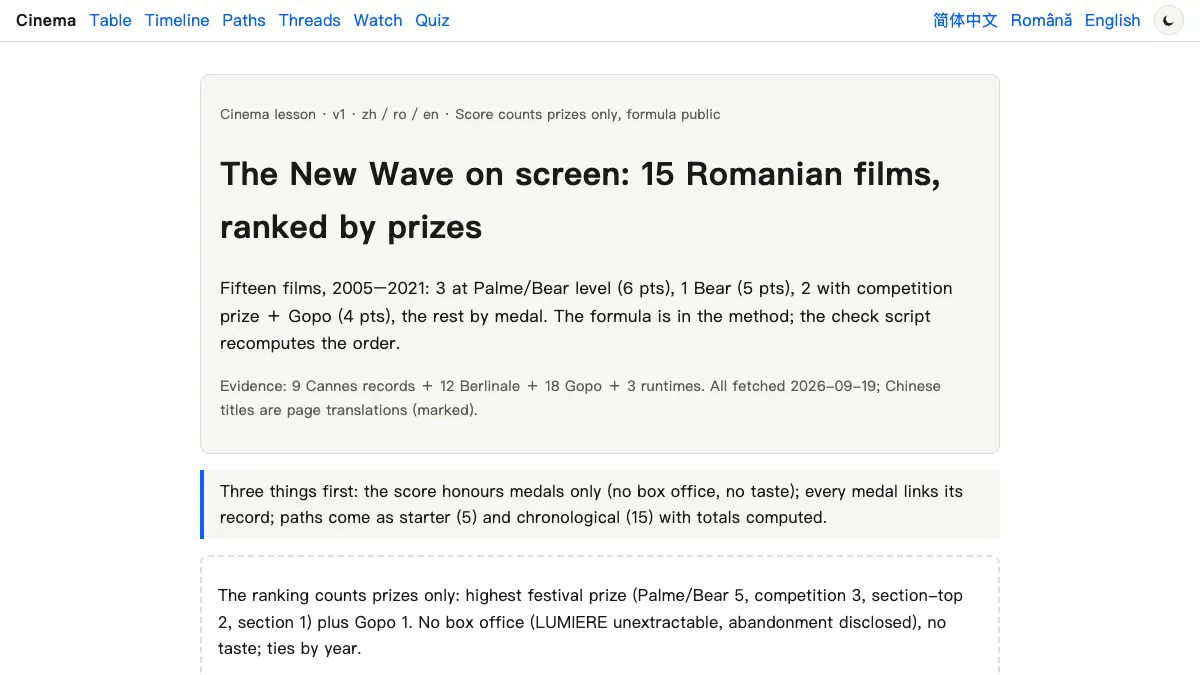
Task: Click the Three things first callout
Action: 600,504
